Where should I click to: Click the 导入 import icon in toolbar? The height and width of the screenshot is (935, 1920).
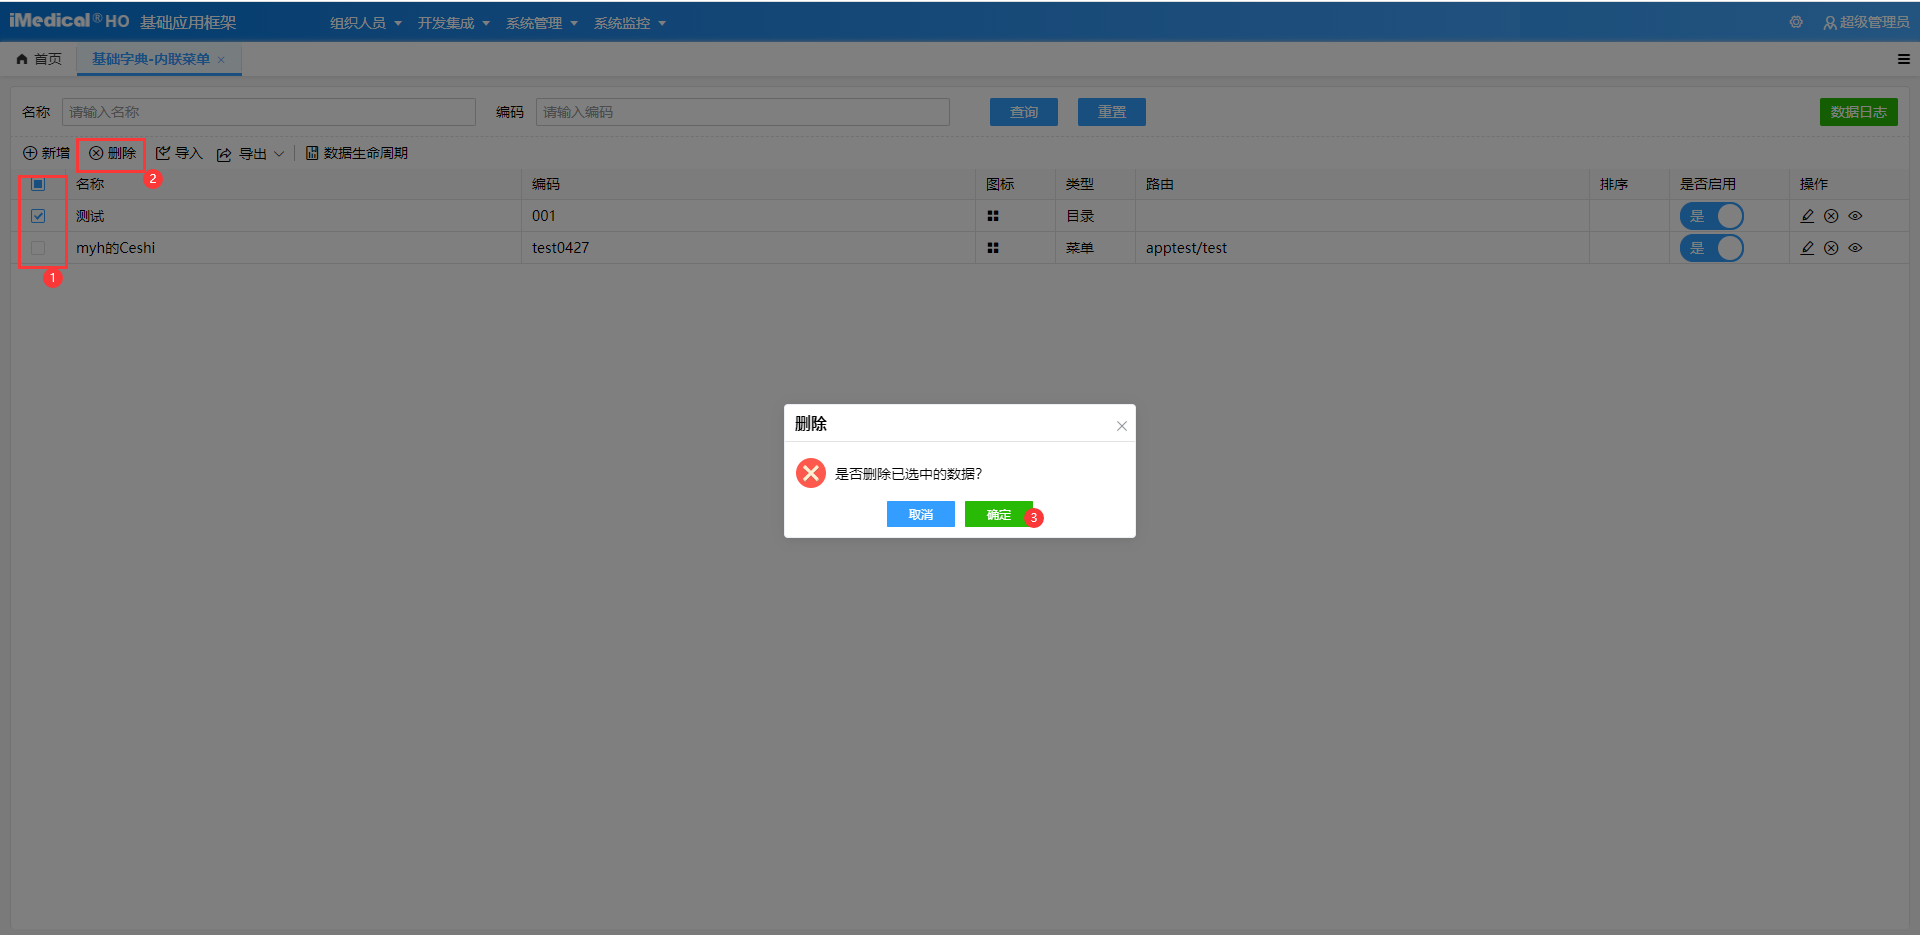[x=163, y=153]
